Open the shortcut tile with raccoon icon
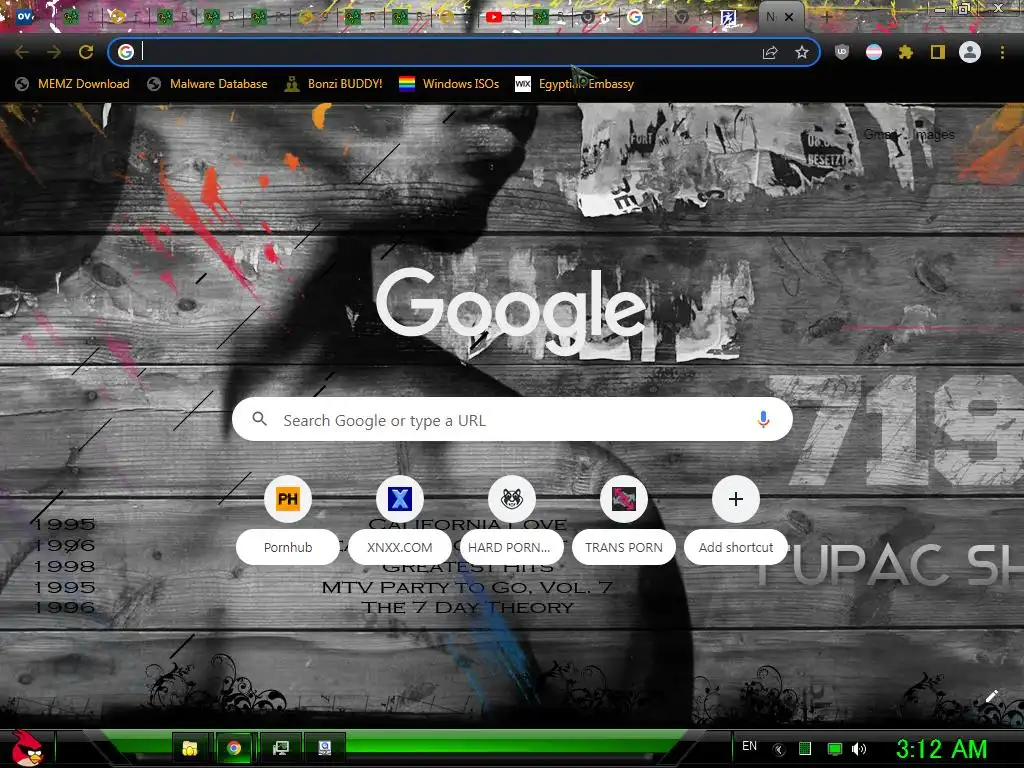The image size is (1024, 768). (x=512, y=520)
